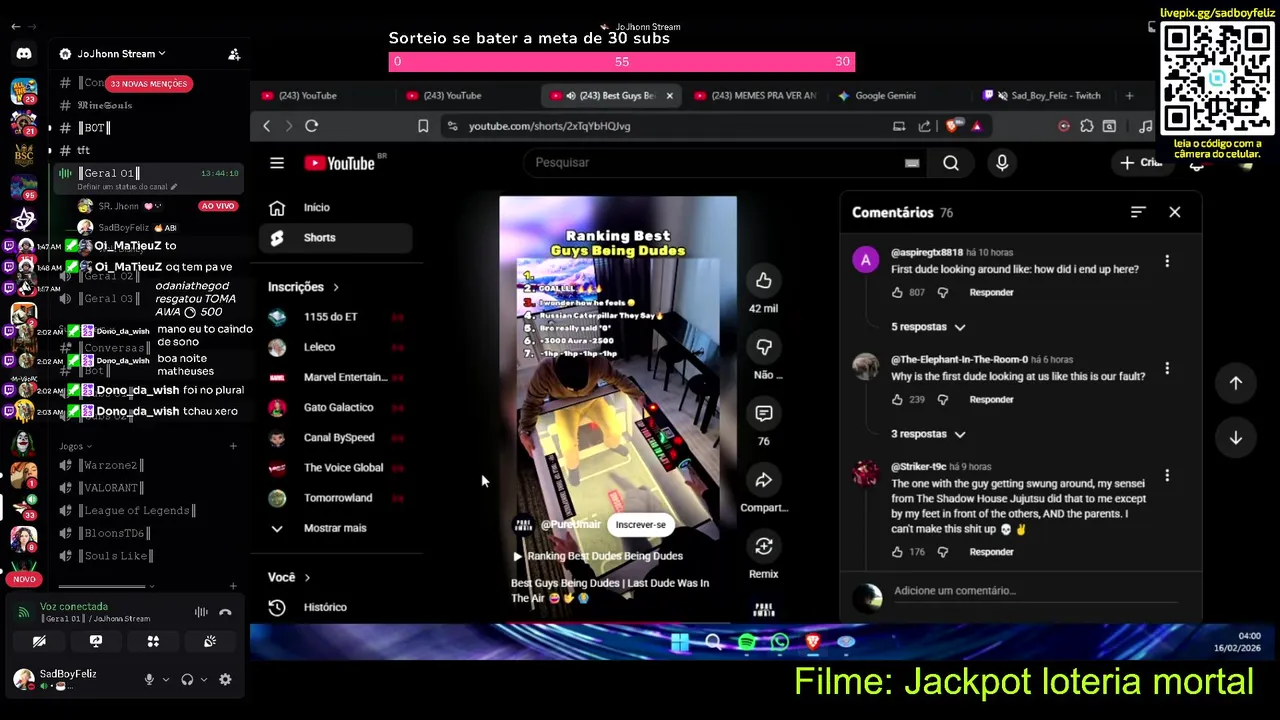Click the Brave Shields icon in address bar
The image size is (1280, 720).
point(951,126)
